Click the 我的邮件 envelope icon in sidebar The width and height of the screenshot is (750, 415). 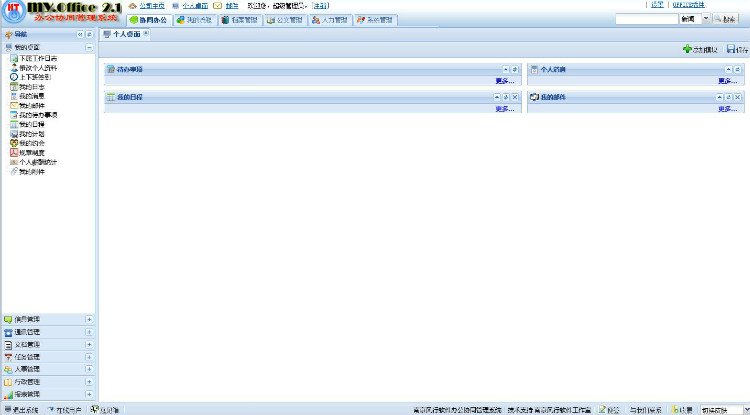pyautogui.click(x=13, y=105)
